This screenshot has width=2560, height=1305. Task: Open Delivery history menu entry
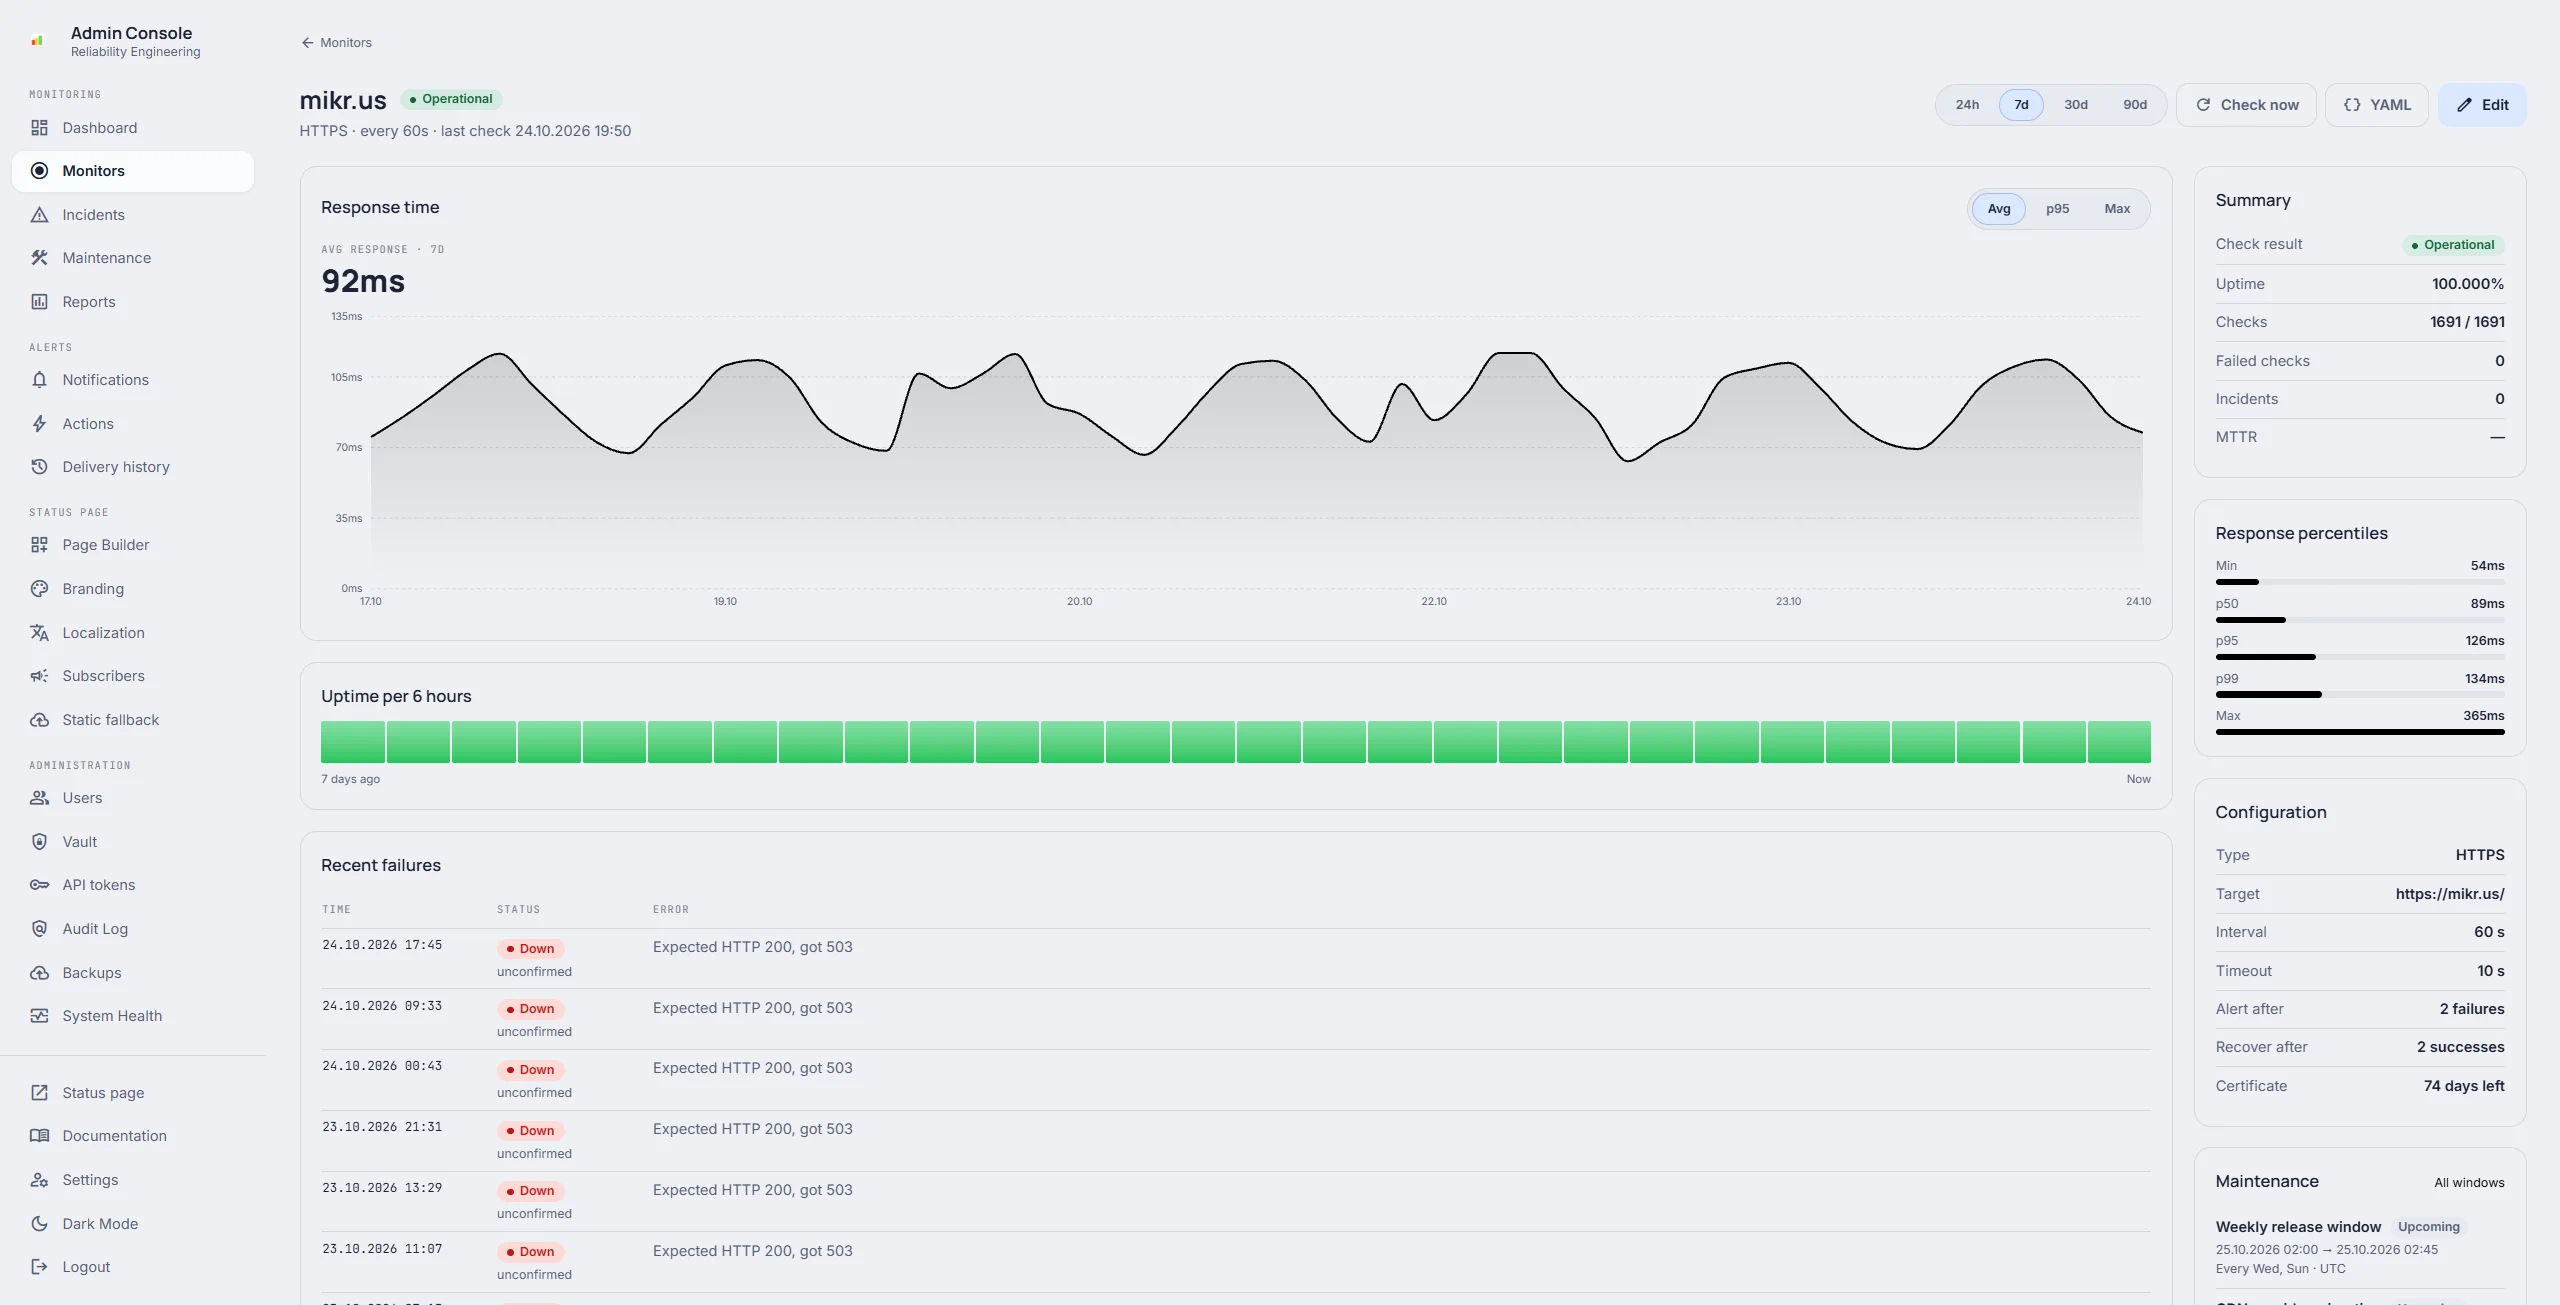click(133, 467)
